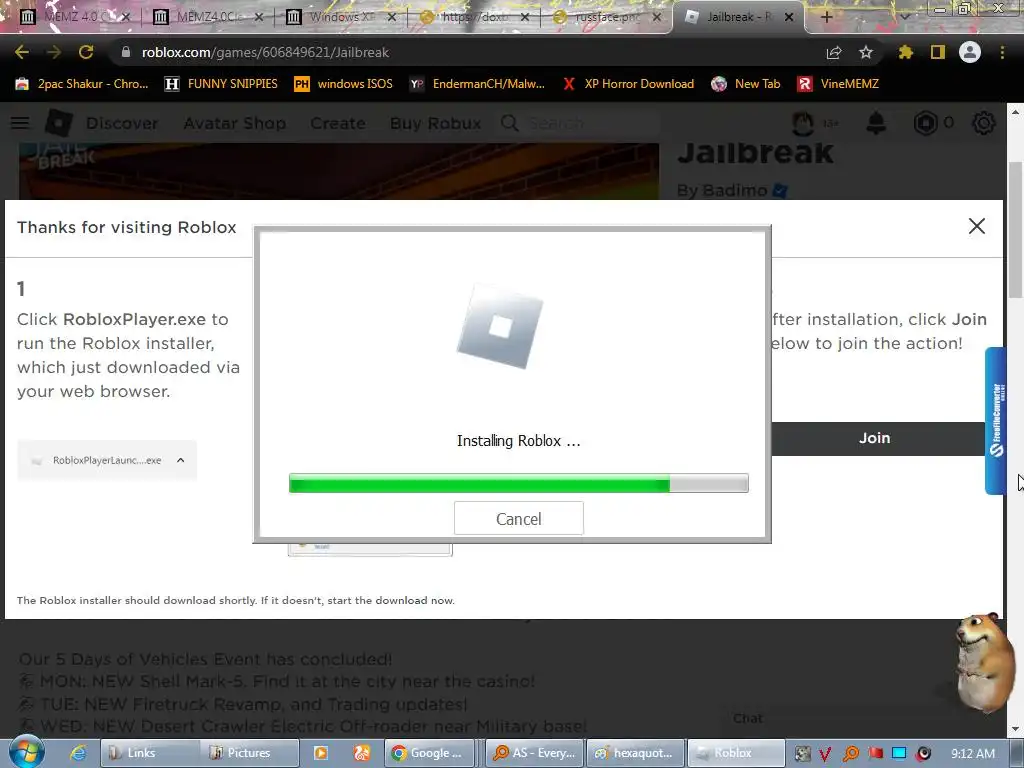Click the roblox.com address bar
Image resolution: width=1024 pixels, height=768 pixels.
coord(457,52)
